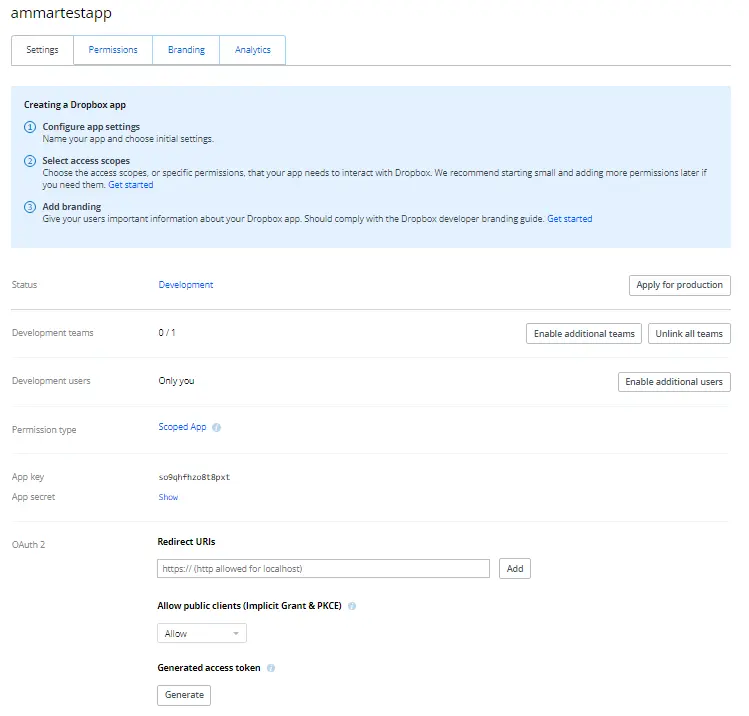Click the 'Creating a Dropbox app' heading
This screenshot has height=716, width=749.
tap(75, 105)
